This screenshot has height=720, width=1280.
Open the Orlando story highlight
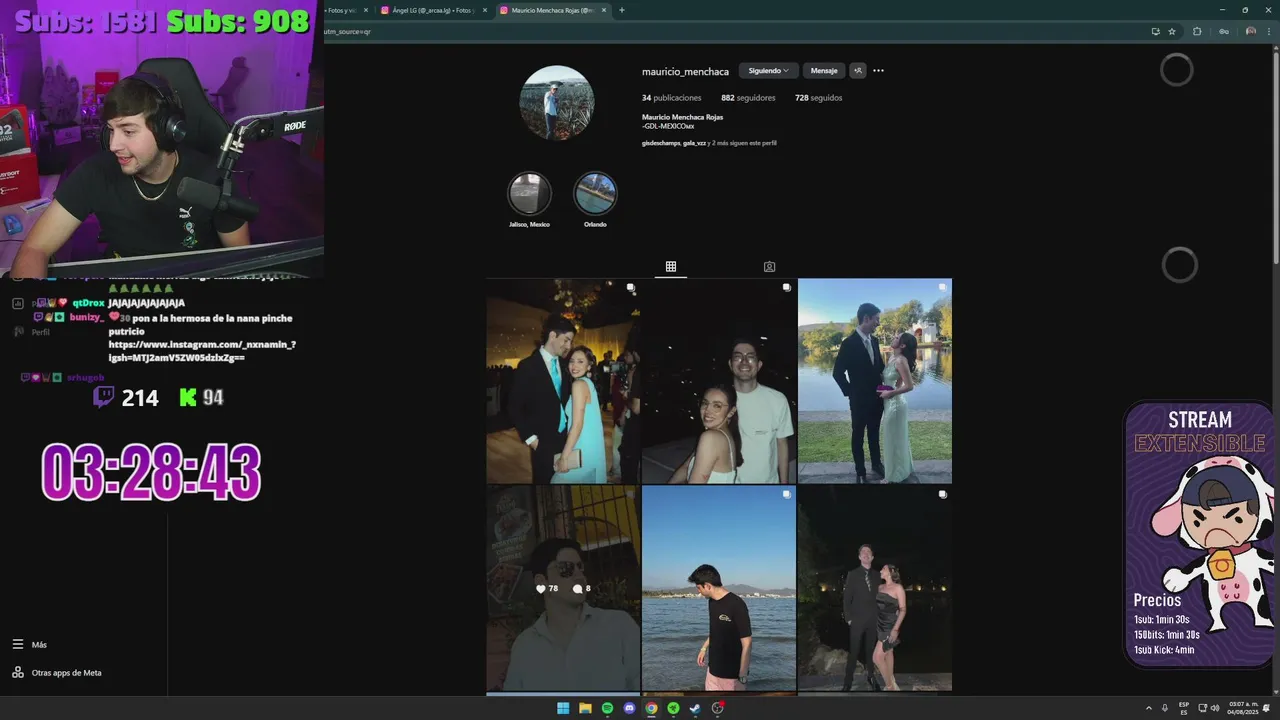click(x=595, y=194)
